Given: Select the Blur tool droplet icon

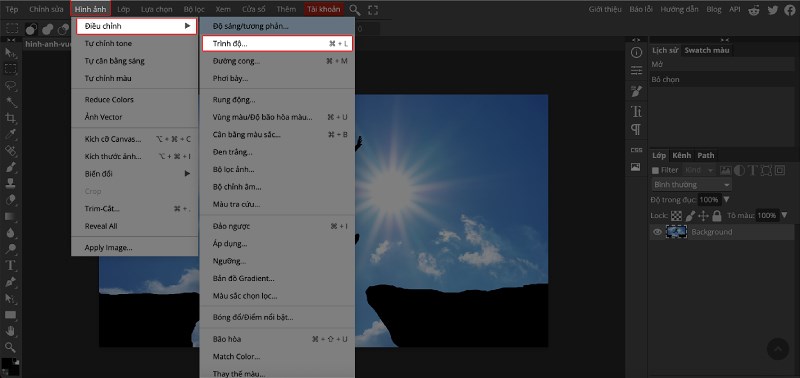Looking at the screenshot, I should [x=11, y=233].
